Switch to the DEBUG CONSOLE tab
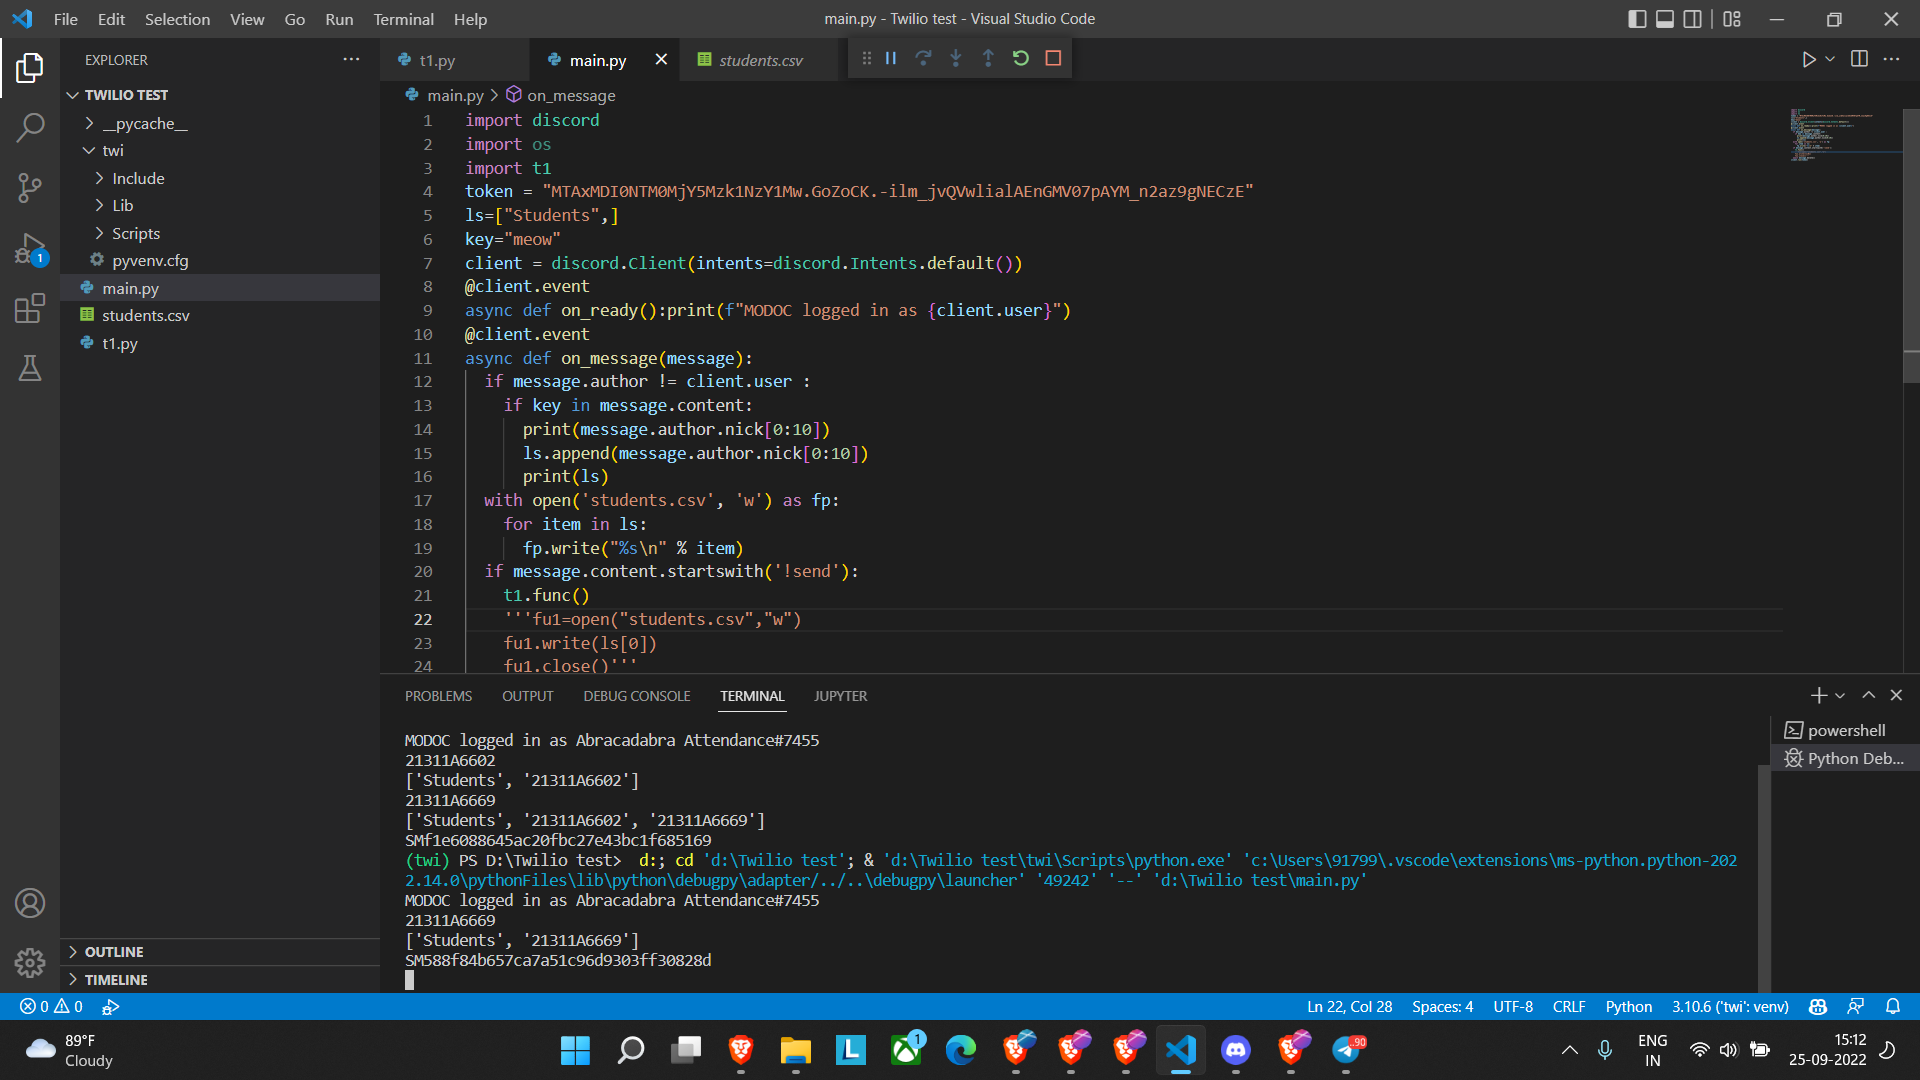Screen dimensions: 1920x1080 [636, 696]
